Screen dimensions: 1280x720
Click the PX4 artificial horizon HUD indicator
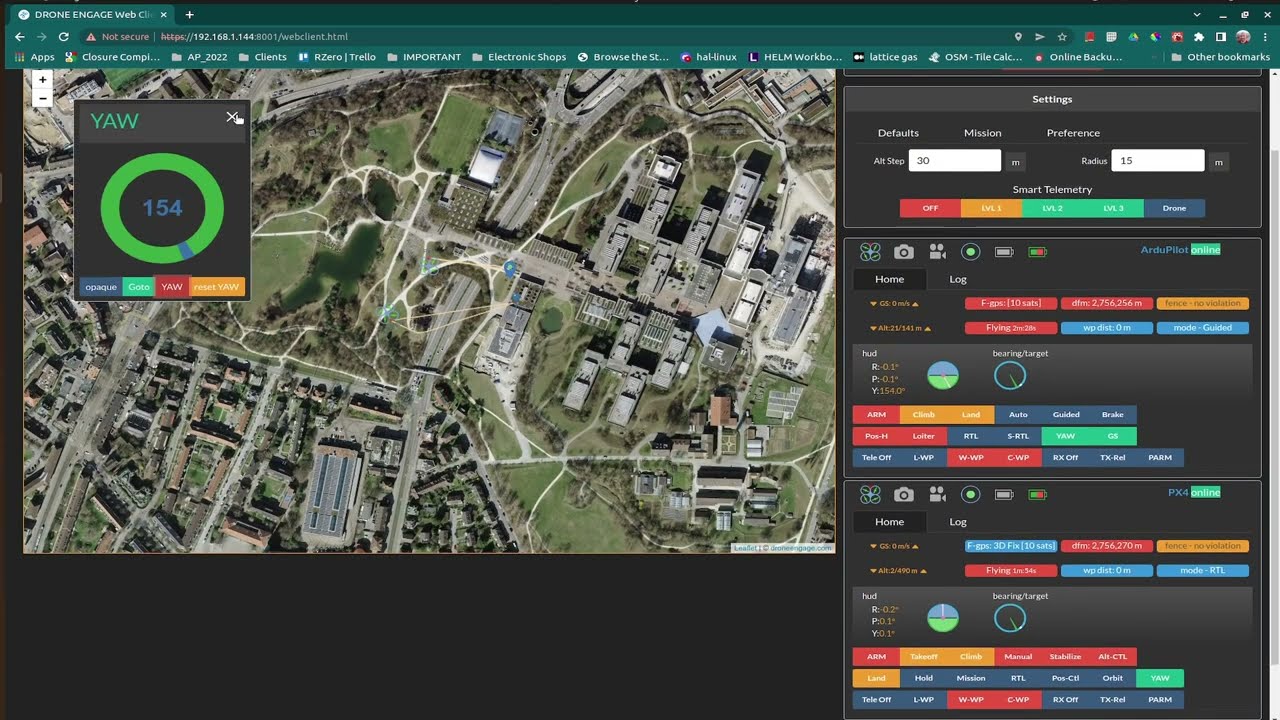[943, 618]
